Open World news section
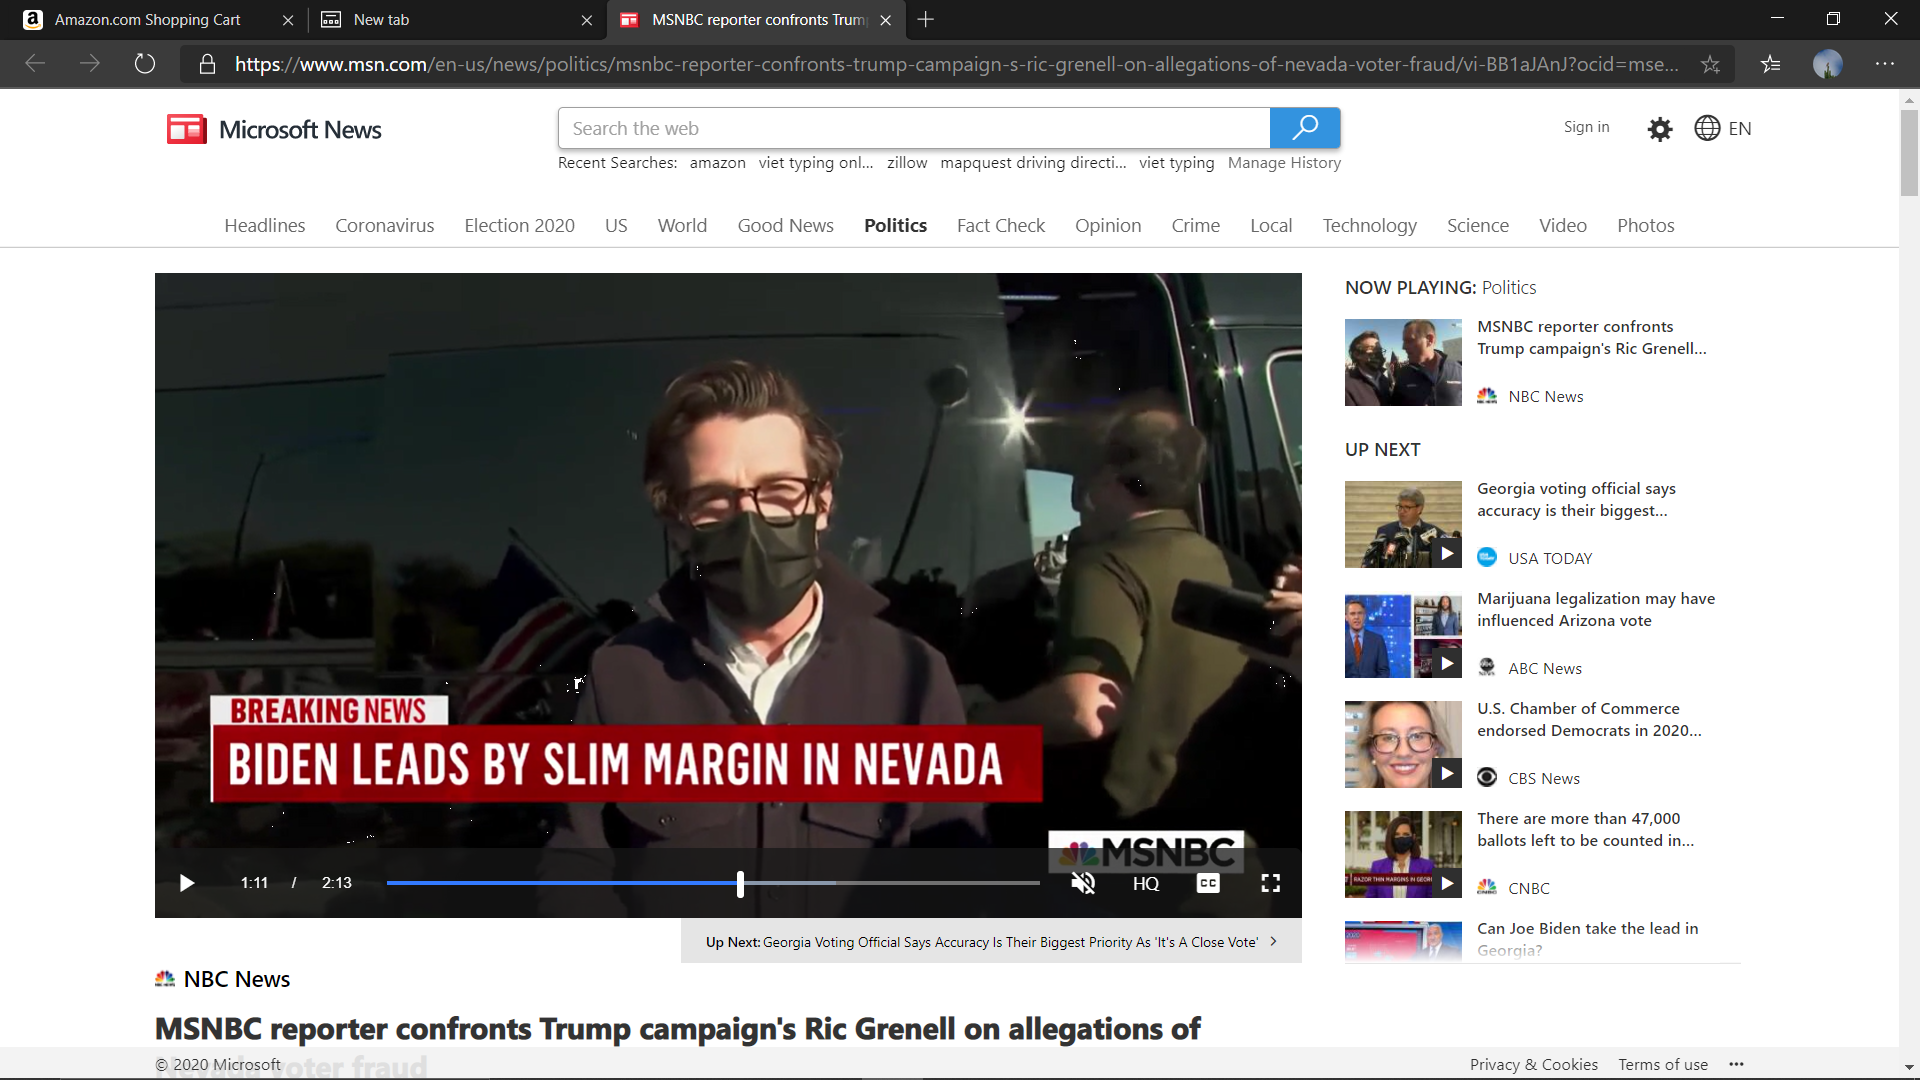The image size is (1920, 1080). pyautogui.click(x=682, y=225)
